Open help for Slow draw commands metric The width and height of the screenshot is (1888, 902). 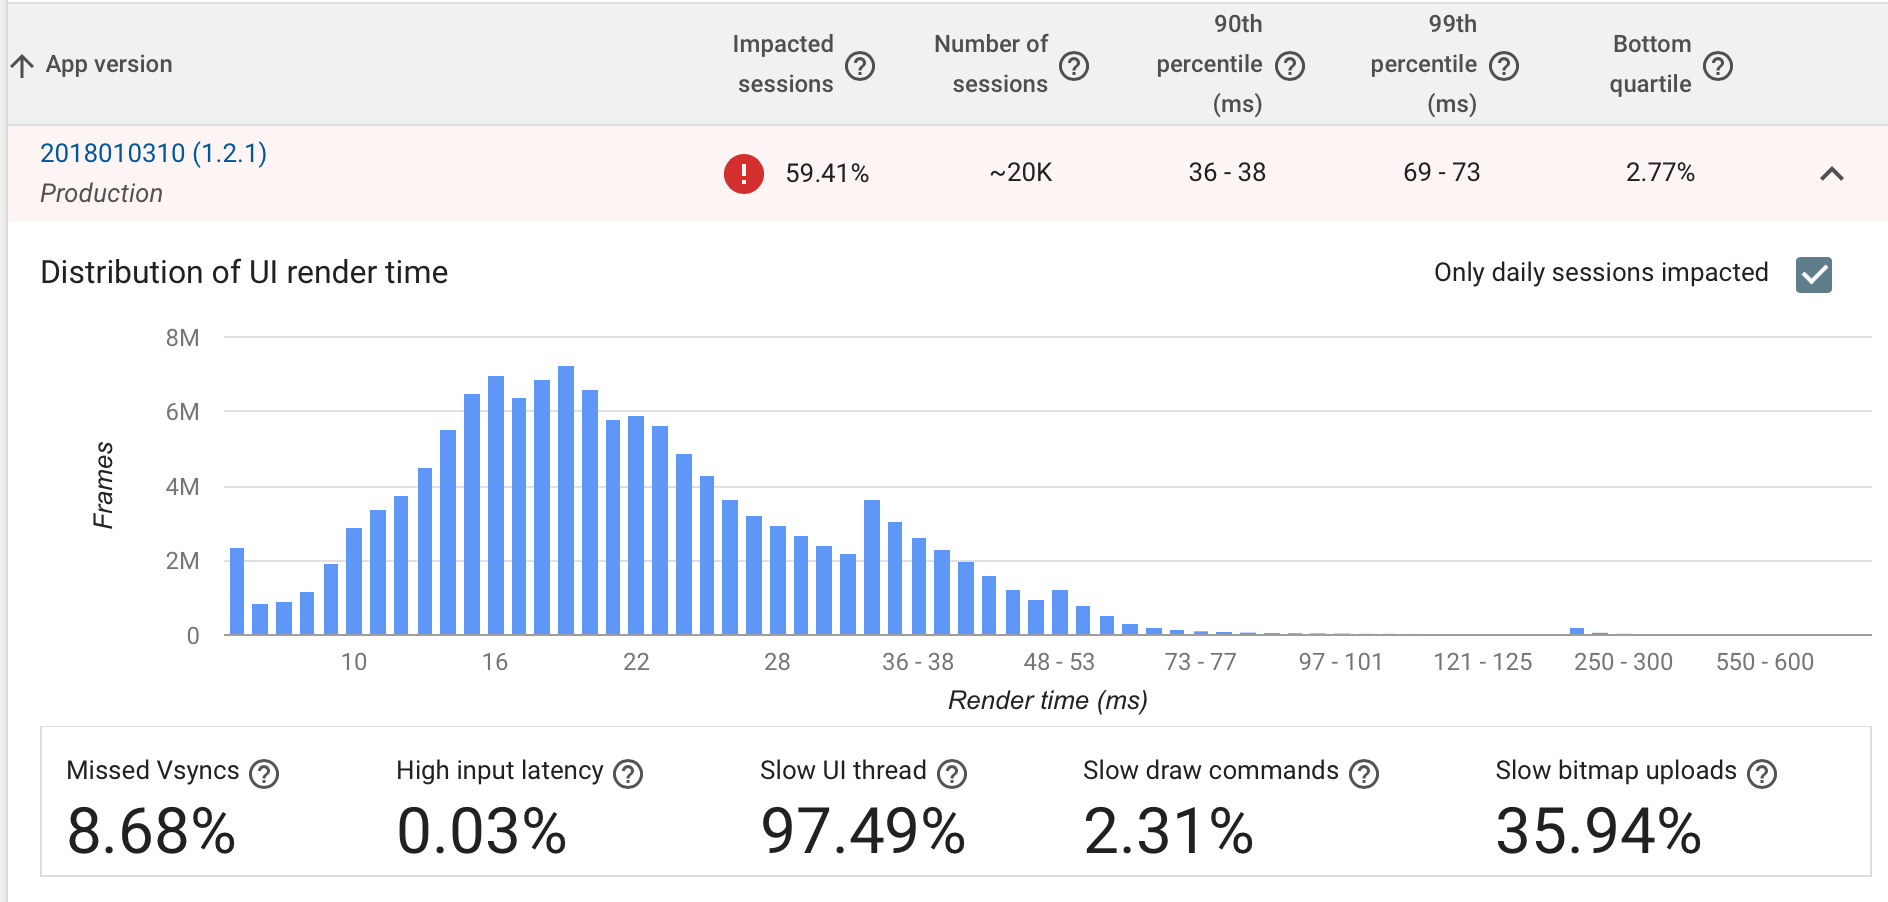pyautogui.click(x=1362, y=771)
